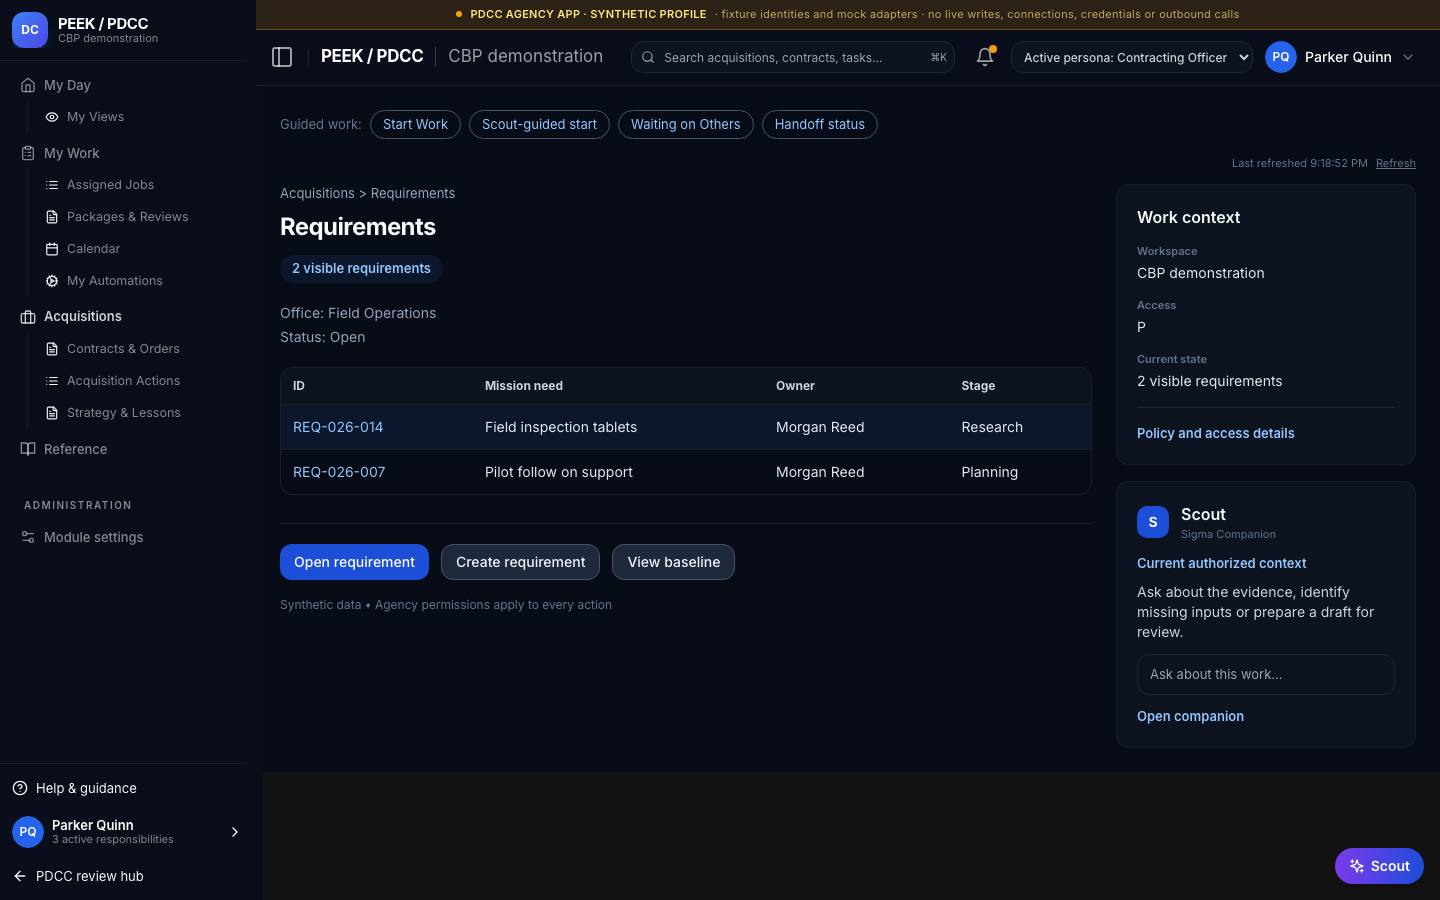Expand Parker Quinn responsibilities chevron in sidebar
The image size is (1440, 900).
pos(235,832)
